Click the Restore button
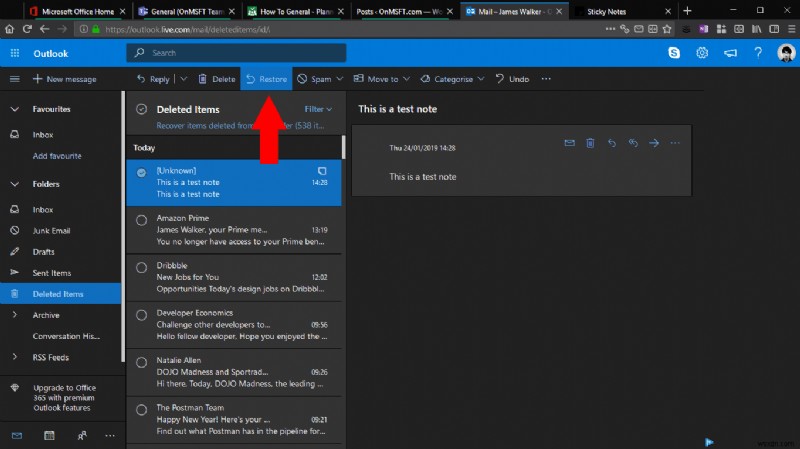 [266, 79]
